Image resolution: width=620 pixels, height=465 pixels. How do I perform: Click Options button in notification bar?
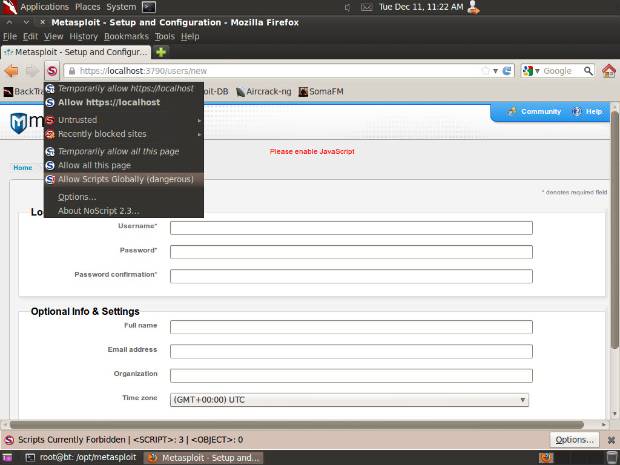(x=575, y=439)
